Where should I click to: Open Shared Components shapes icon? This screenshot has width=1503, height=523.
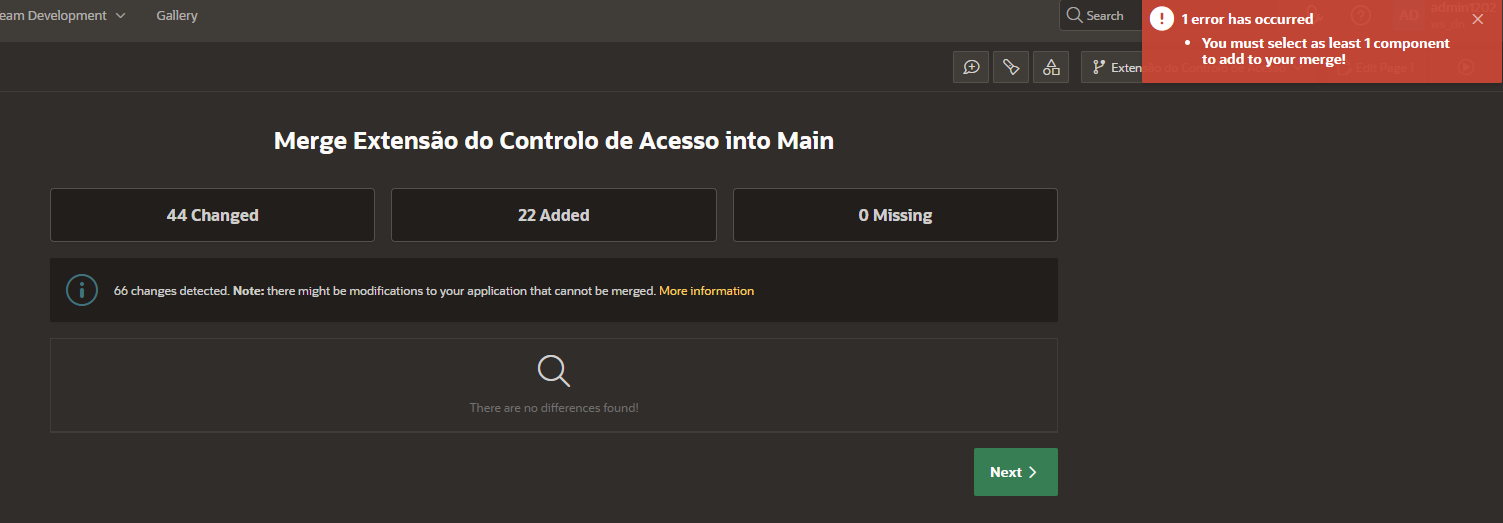click(1051, 67)
